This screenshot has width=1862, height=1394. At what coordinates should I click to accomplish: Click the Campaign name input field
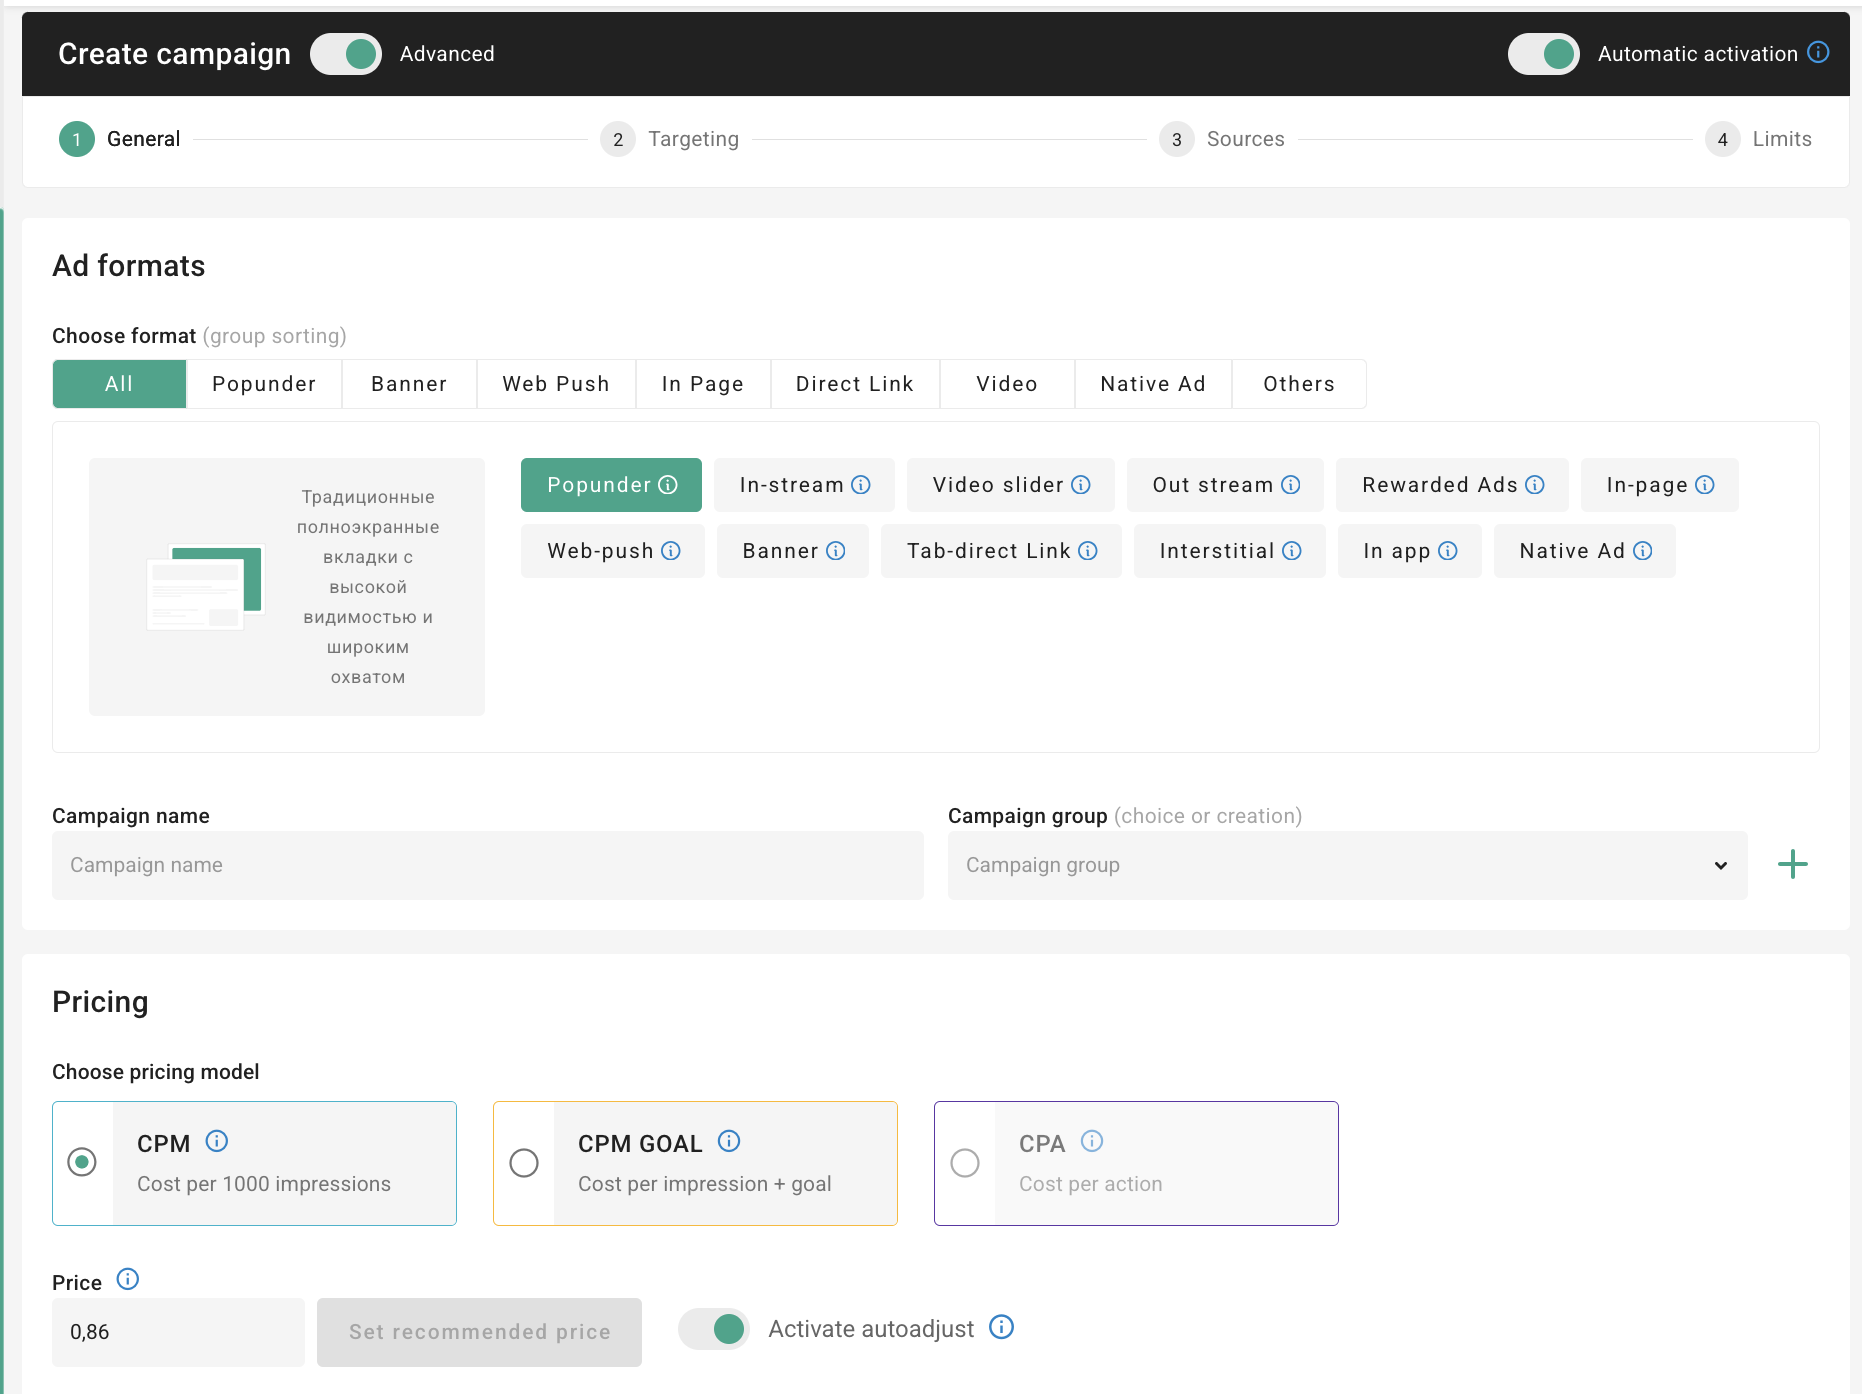[487, 865]
